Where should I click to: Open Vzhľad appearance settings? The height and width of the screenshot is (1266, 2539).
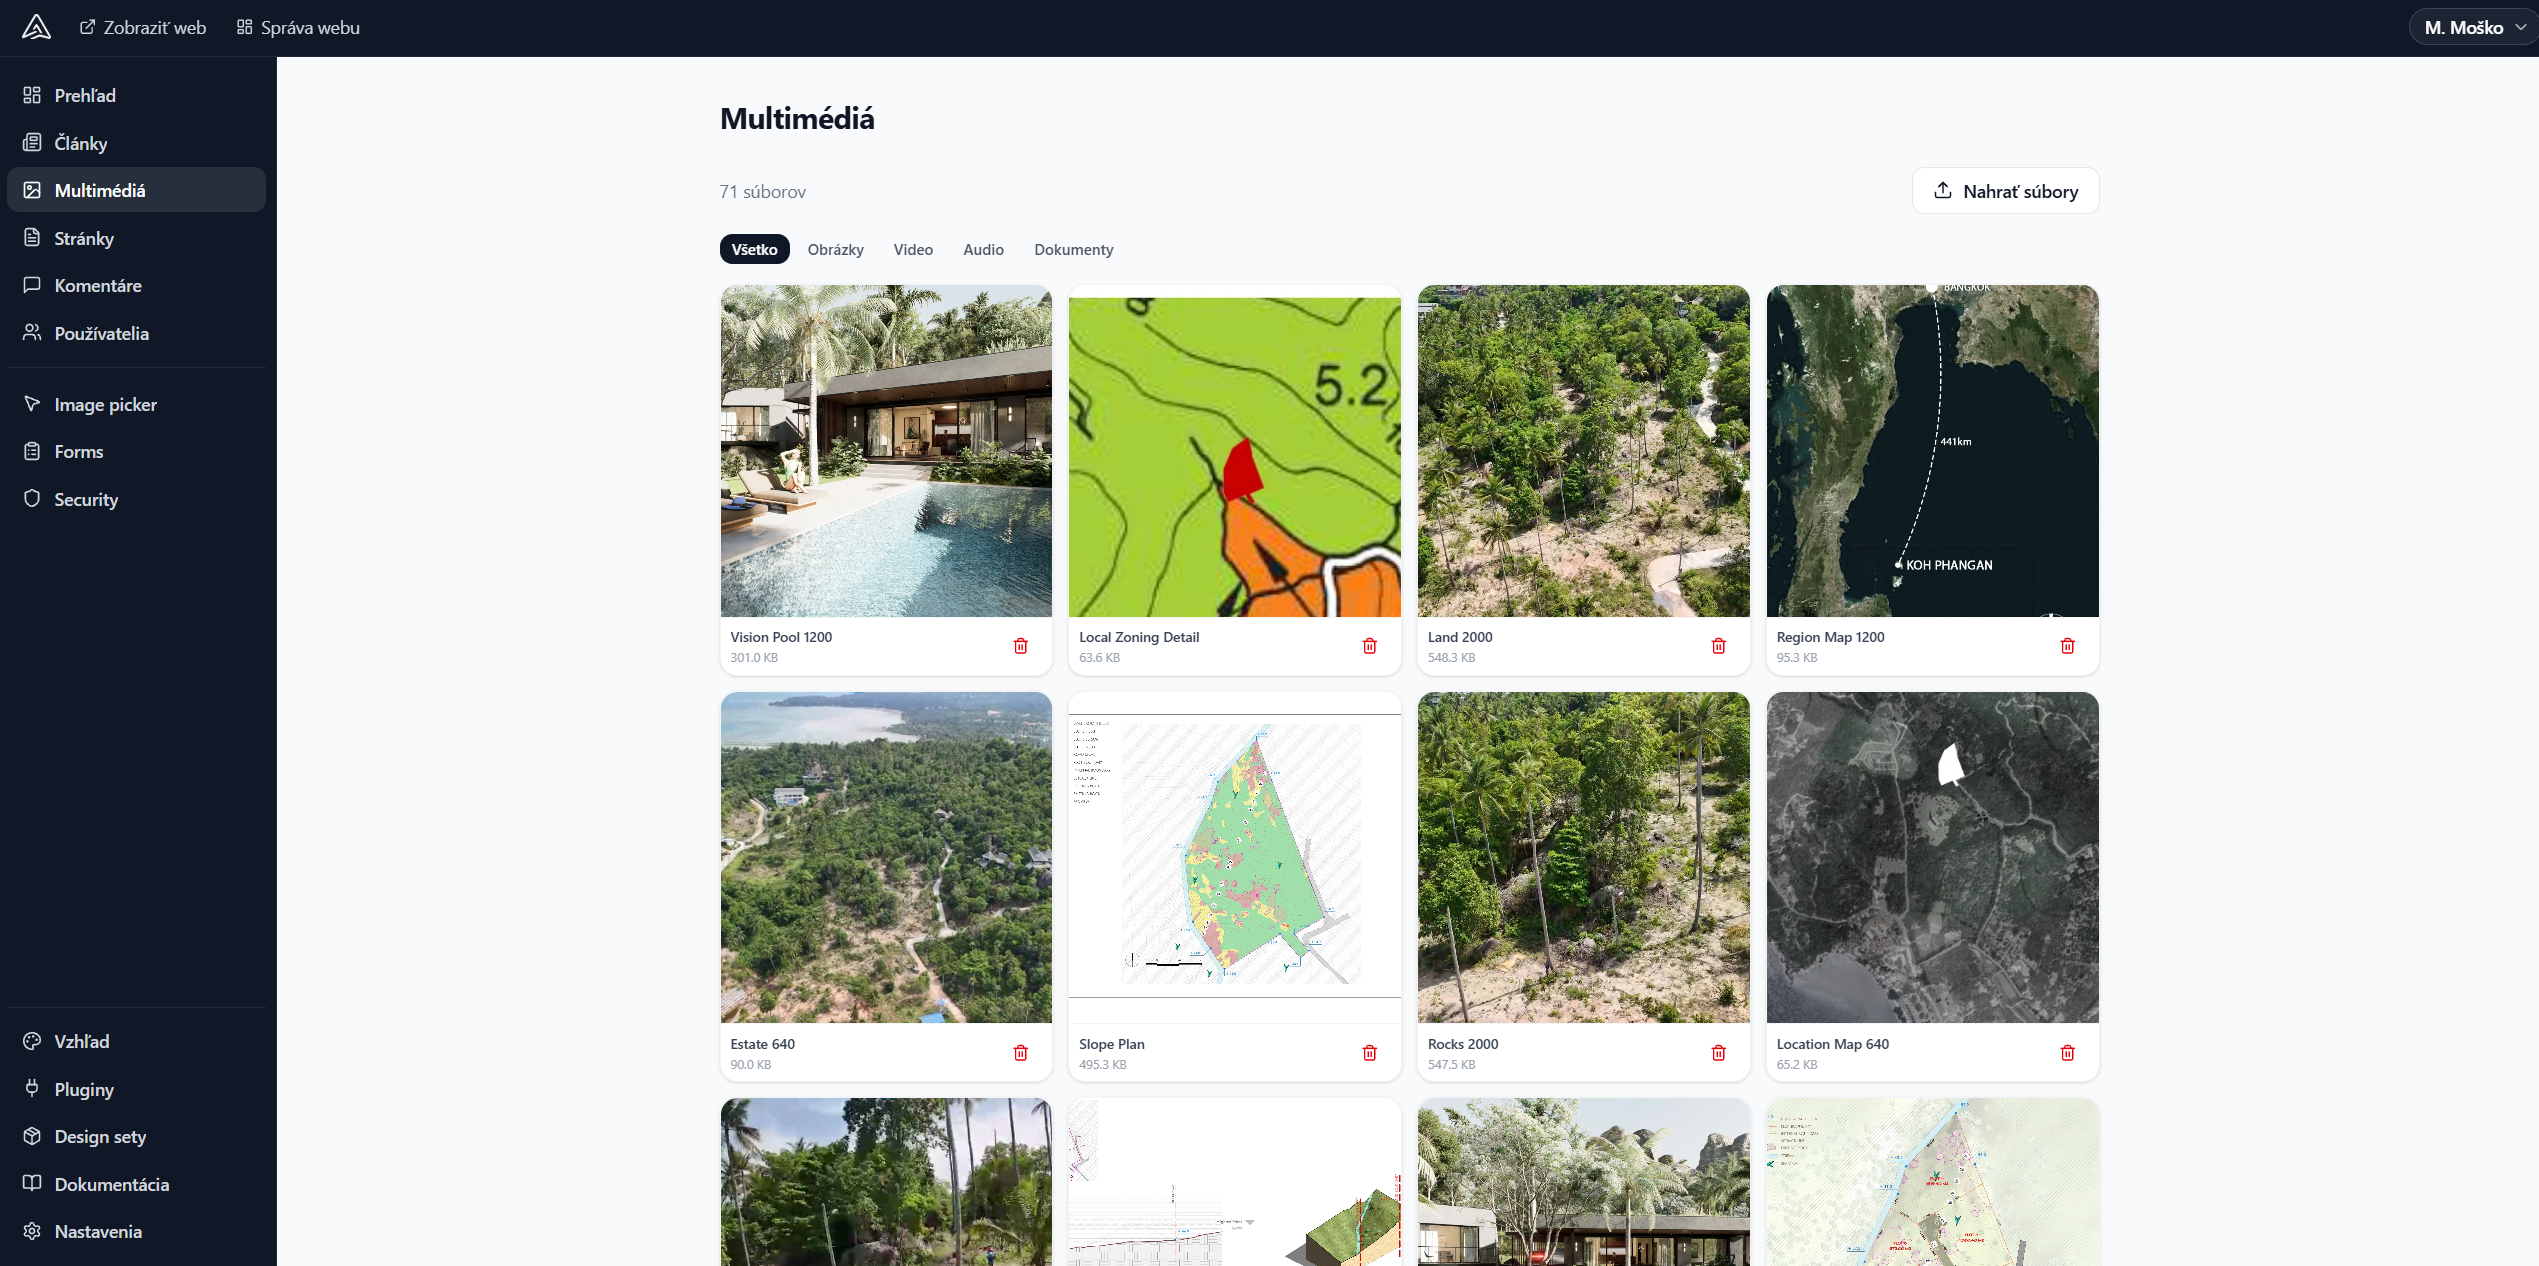136,1041
